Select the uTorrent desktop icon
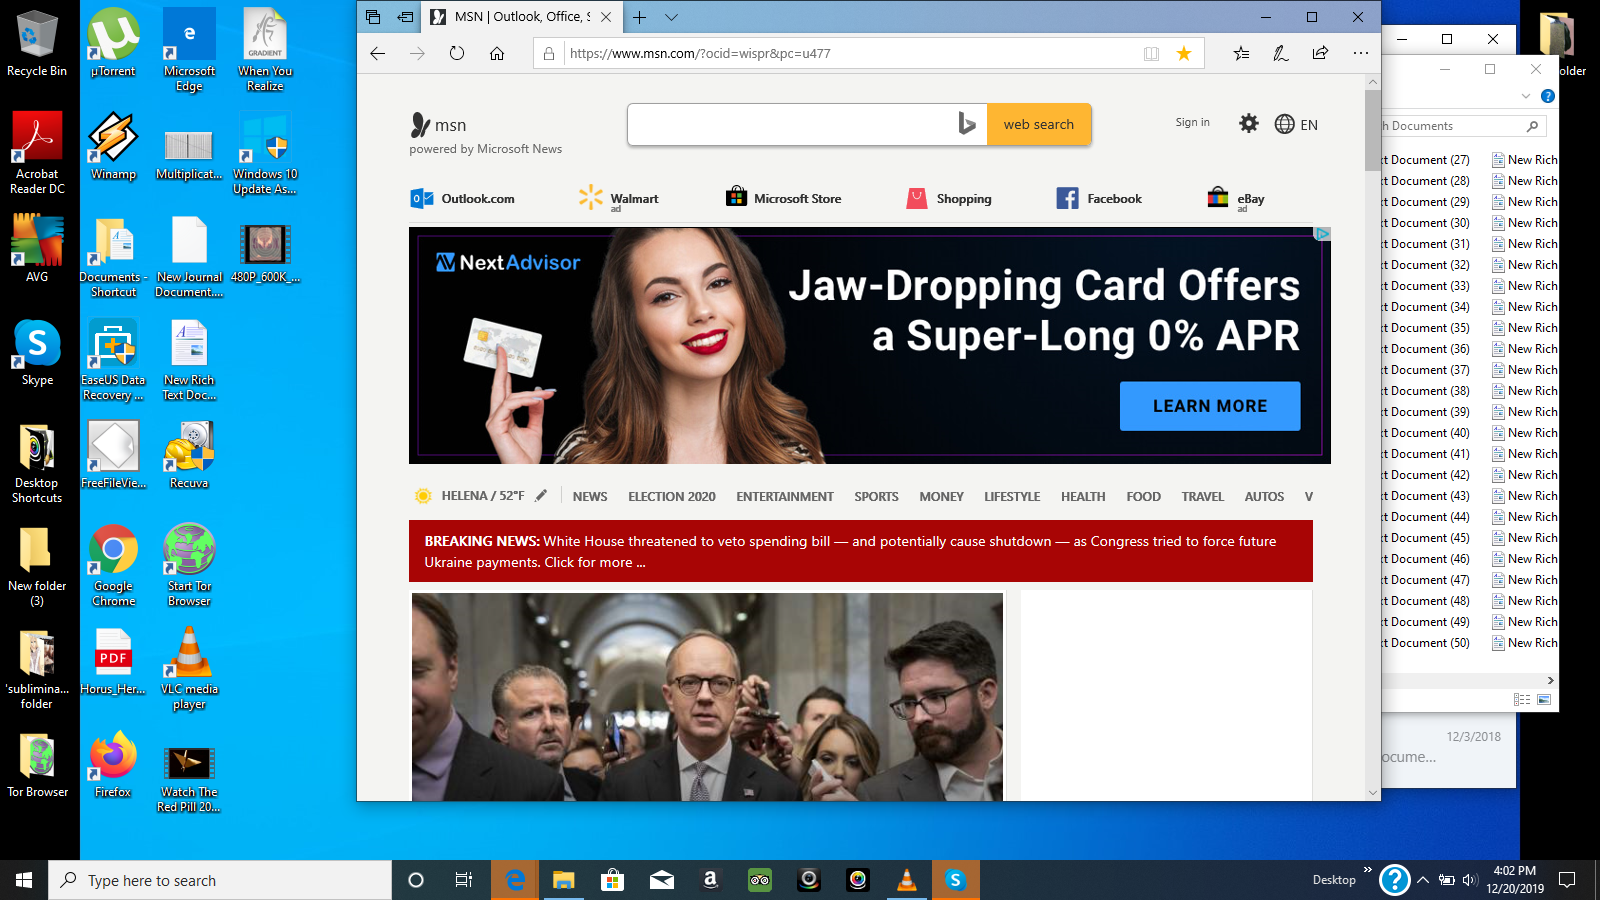Viewport: 1600px width, 900px height. coord(113,44)
